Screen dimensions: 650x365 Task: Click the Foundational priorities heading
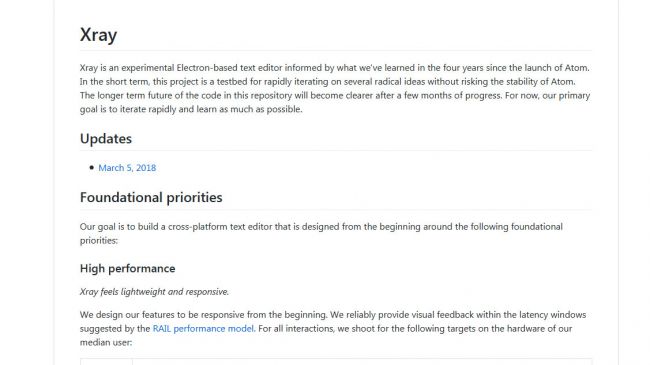click(151, 197)
